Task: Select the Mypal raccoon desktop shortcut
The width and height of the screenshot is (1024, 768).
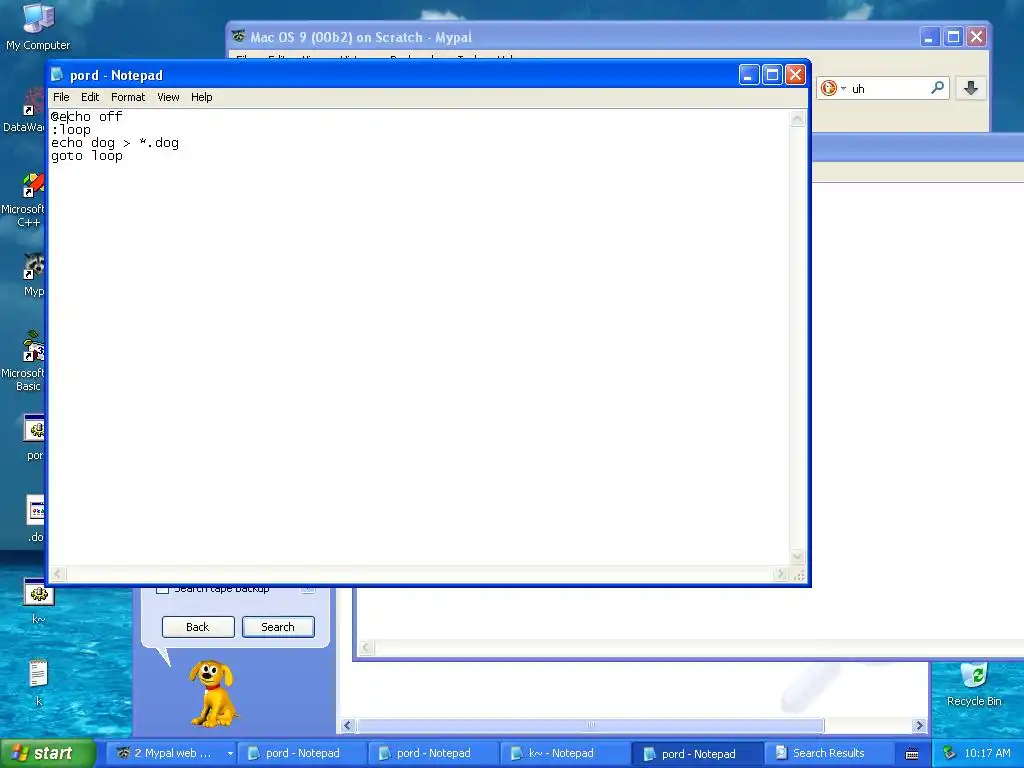Action: 33,275
